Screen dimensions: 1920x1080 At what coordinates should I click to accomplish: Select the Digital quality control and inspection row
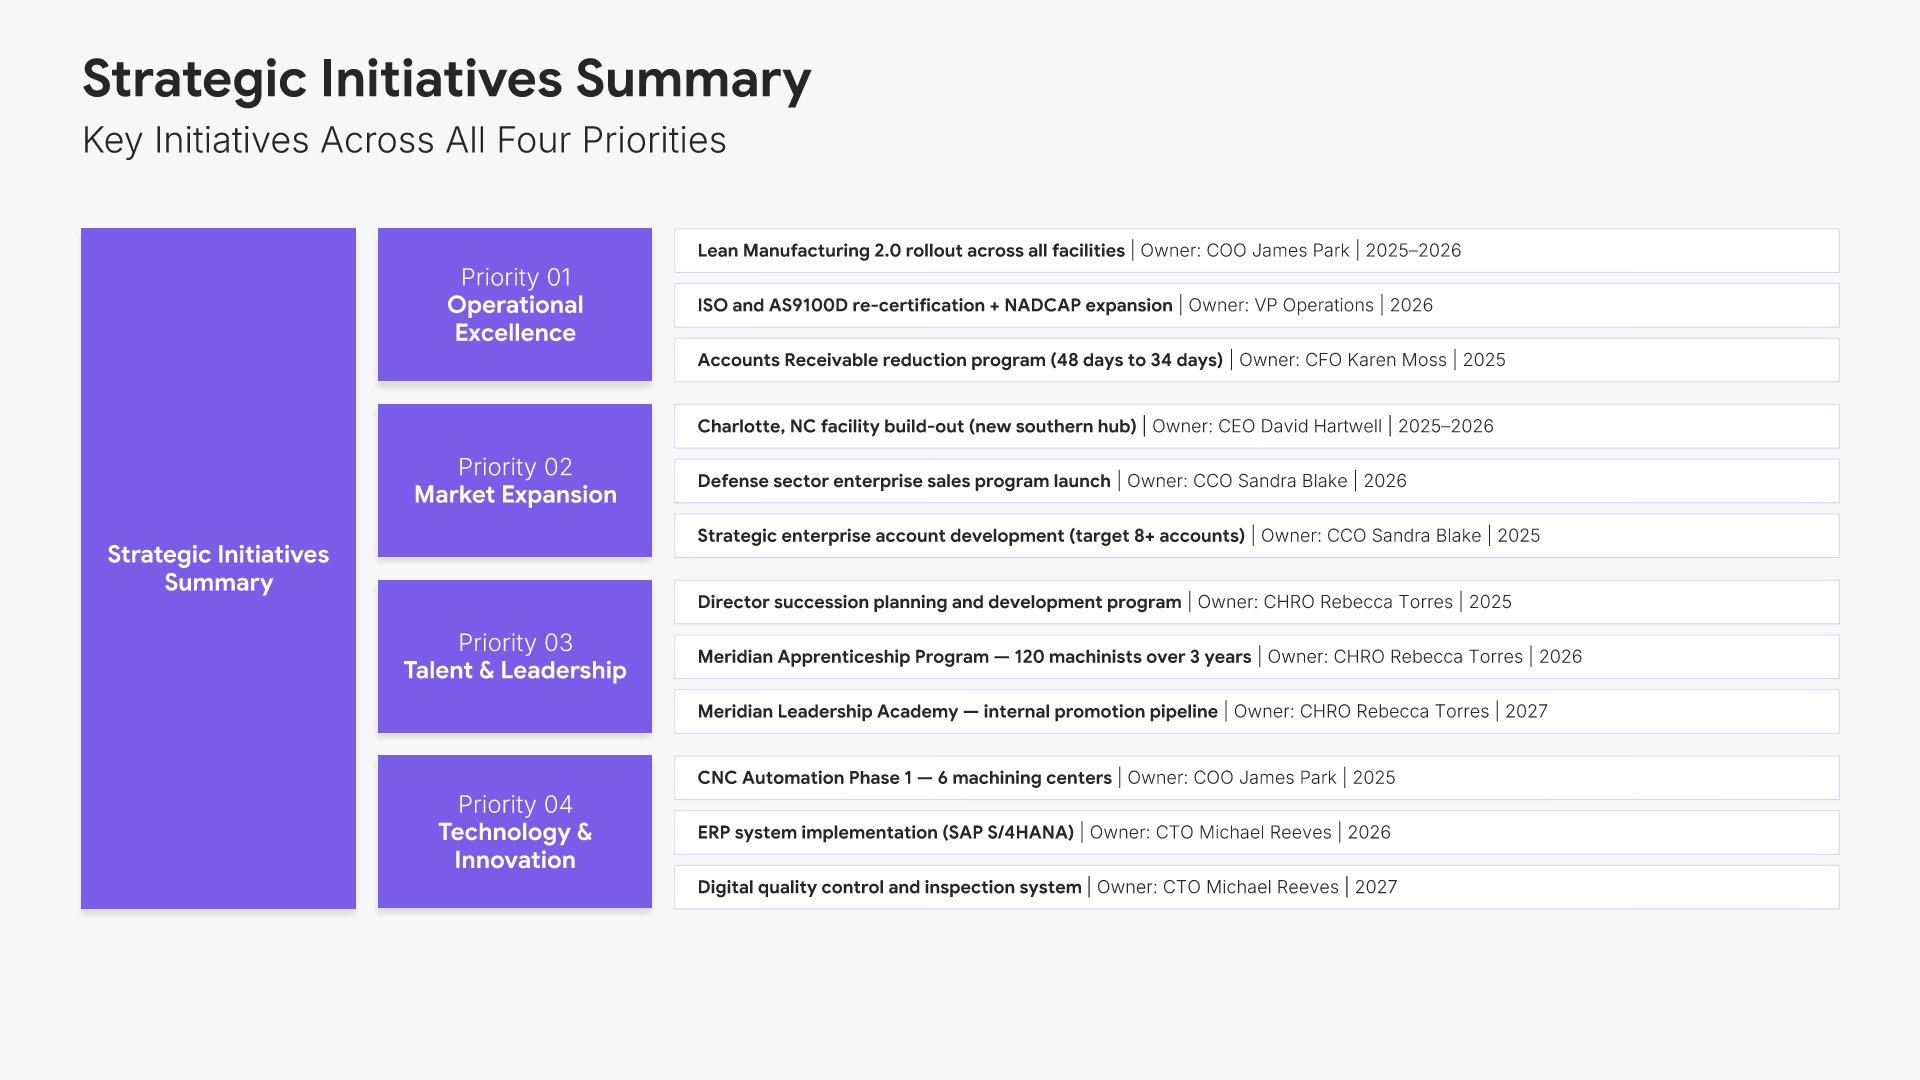pos(1255,887)
